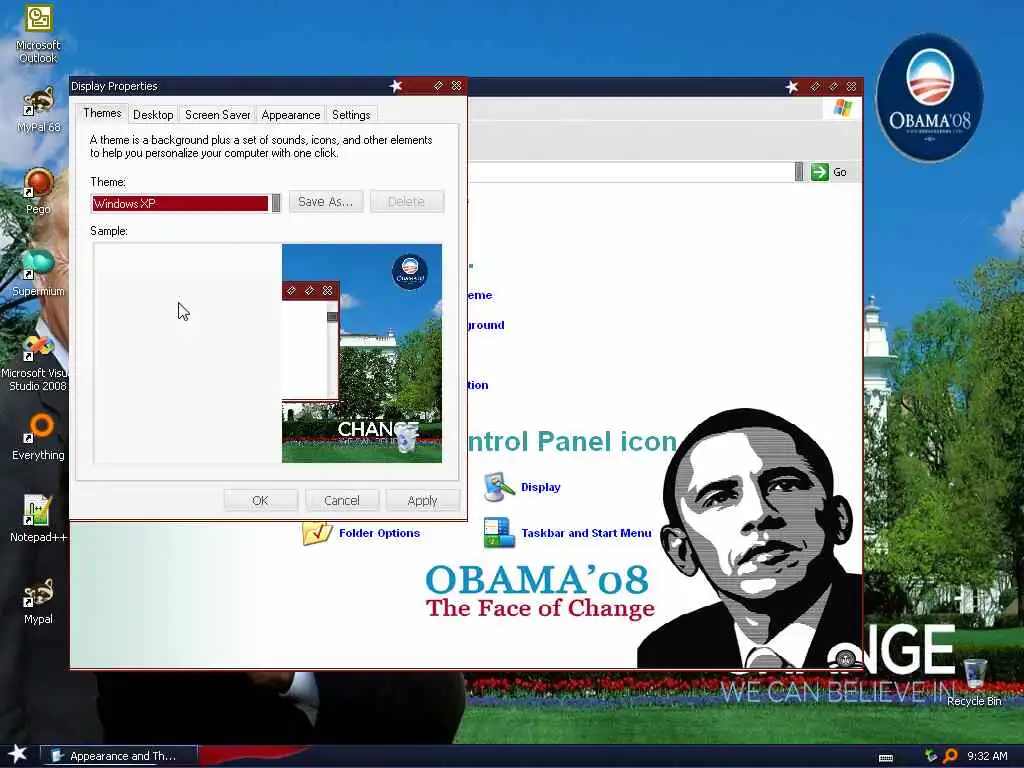
Task: Click the Control Panel address bar field
Action: coord(630,172)
